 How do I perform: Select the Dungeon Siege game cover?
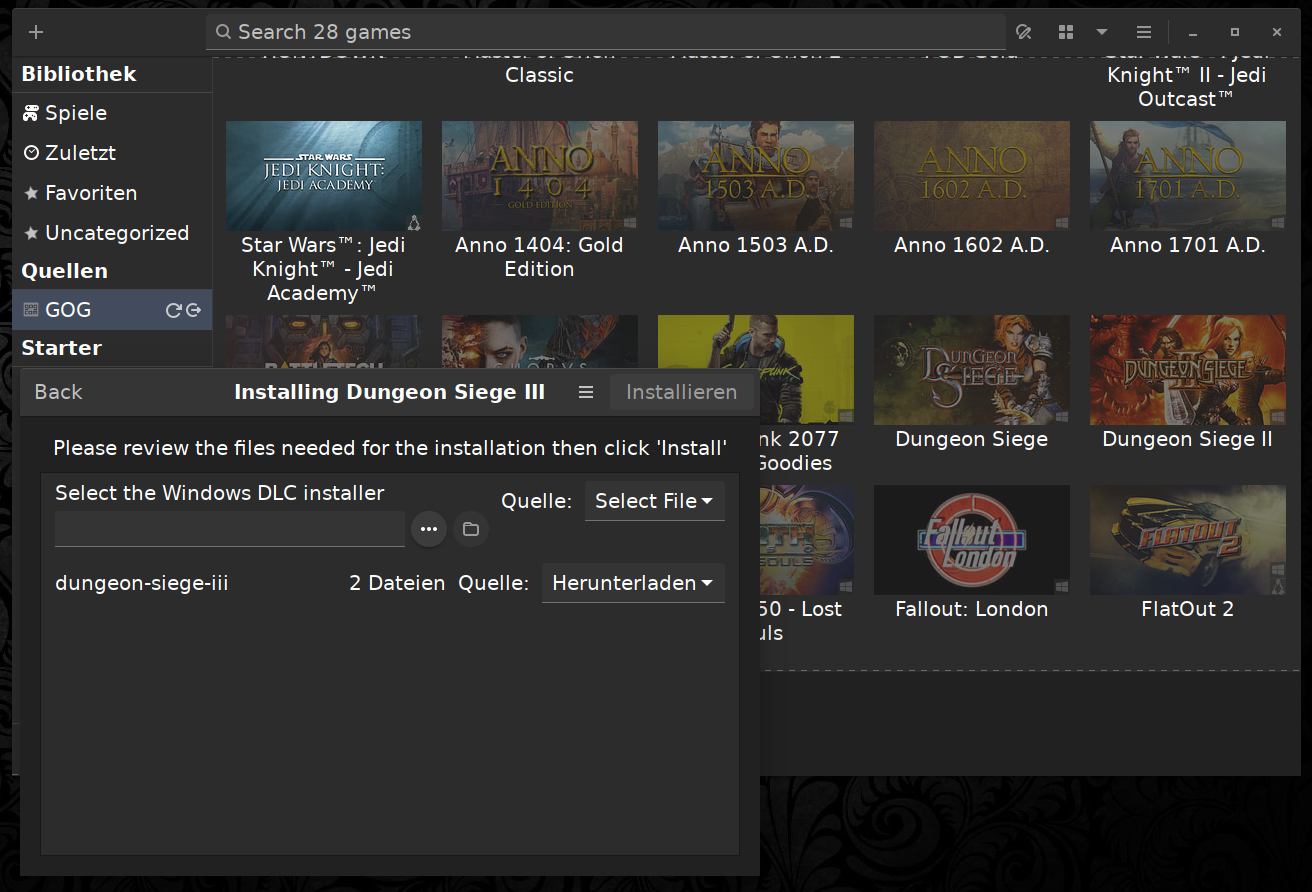(972, 370)
